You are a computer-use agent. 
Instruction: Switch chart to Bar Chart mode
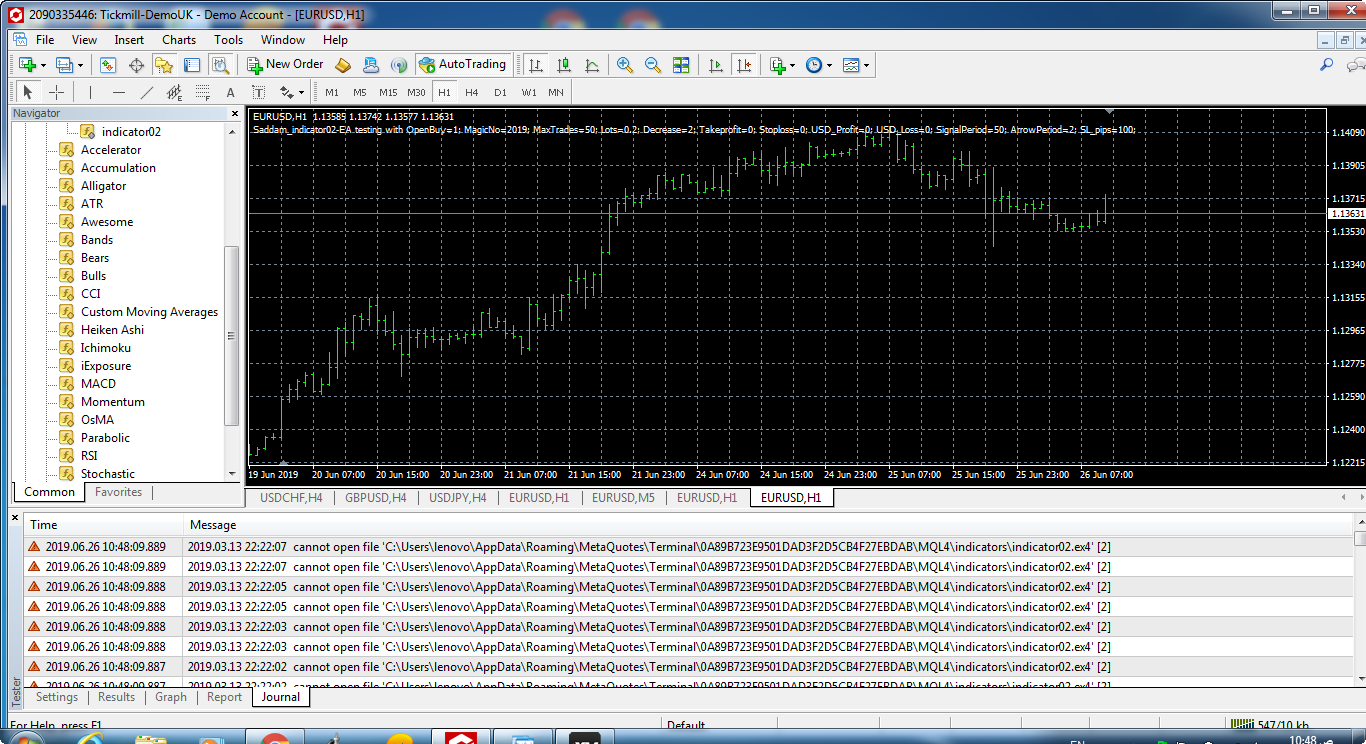pos(536,65)
